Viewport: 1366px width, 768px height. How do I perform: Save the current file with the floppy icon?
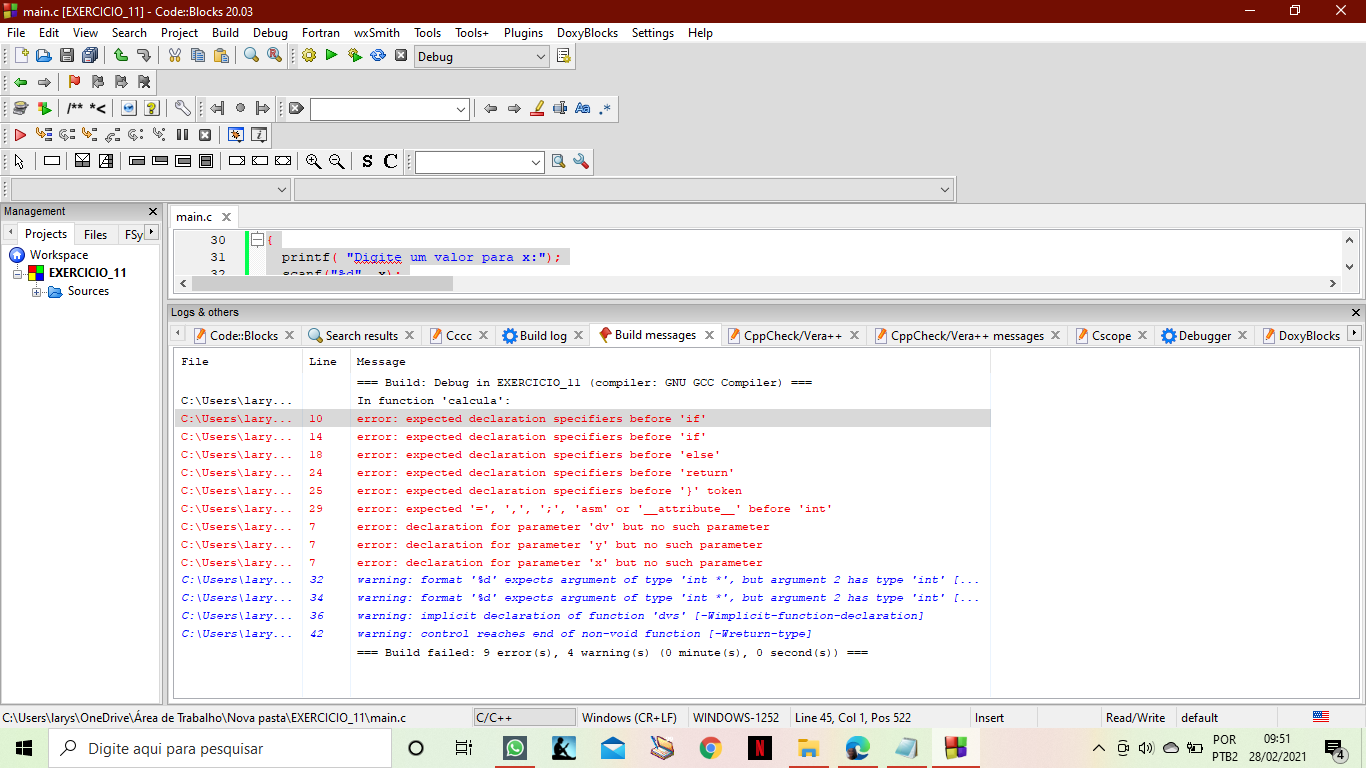tap(67, 56)
